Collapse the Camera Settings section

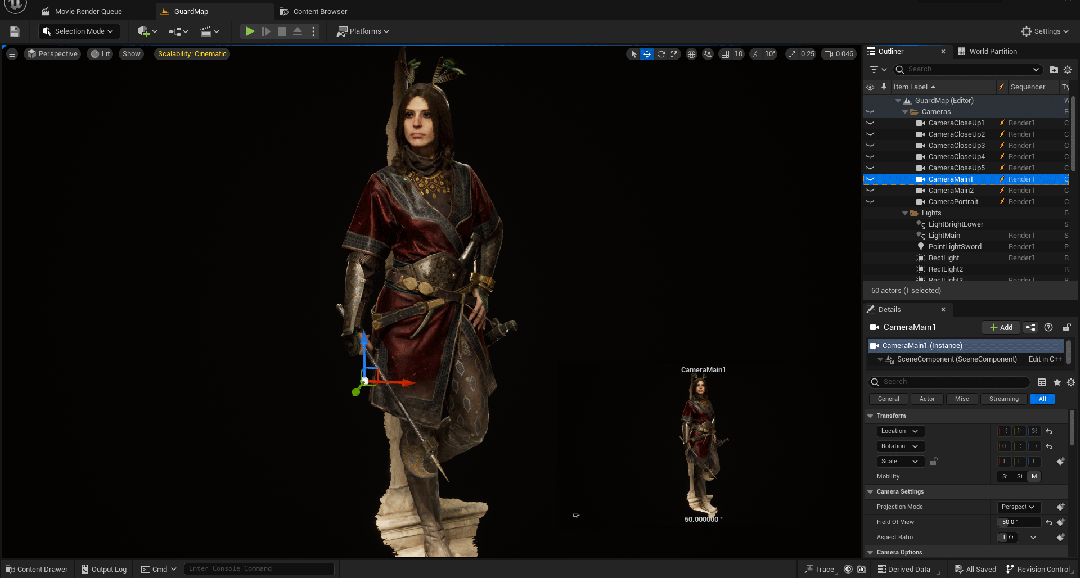[x=871, y=492]
